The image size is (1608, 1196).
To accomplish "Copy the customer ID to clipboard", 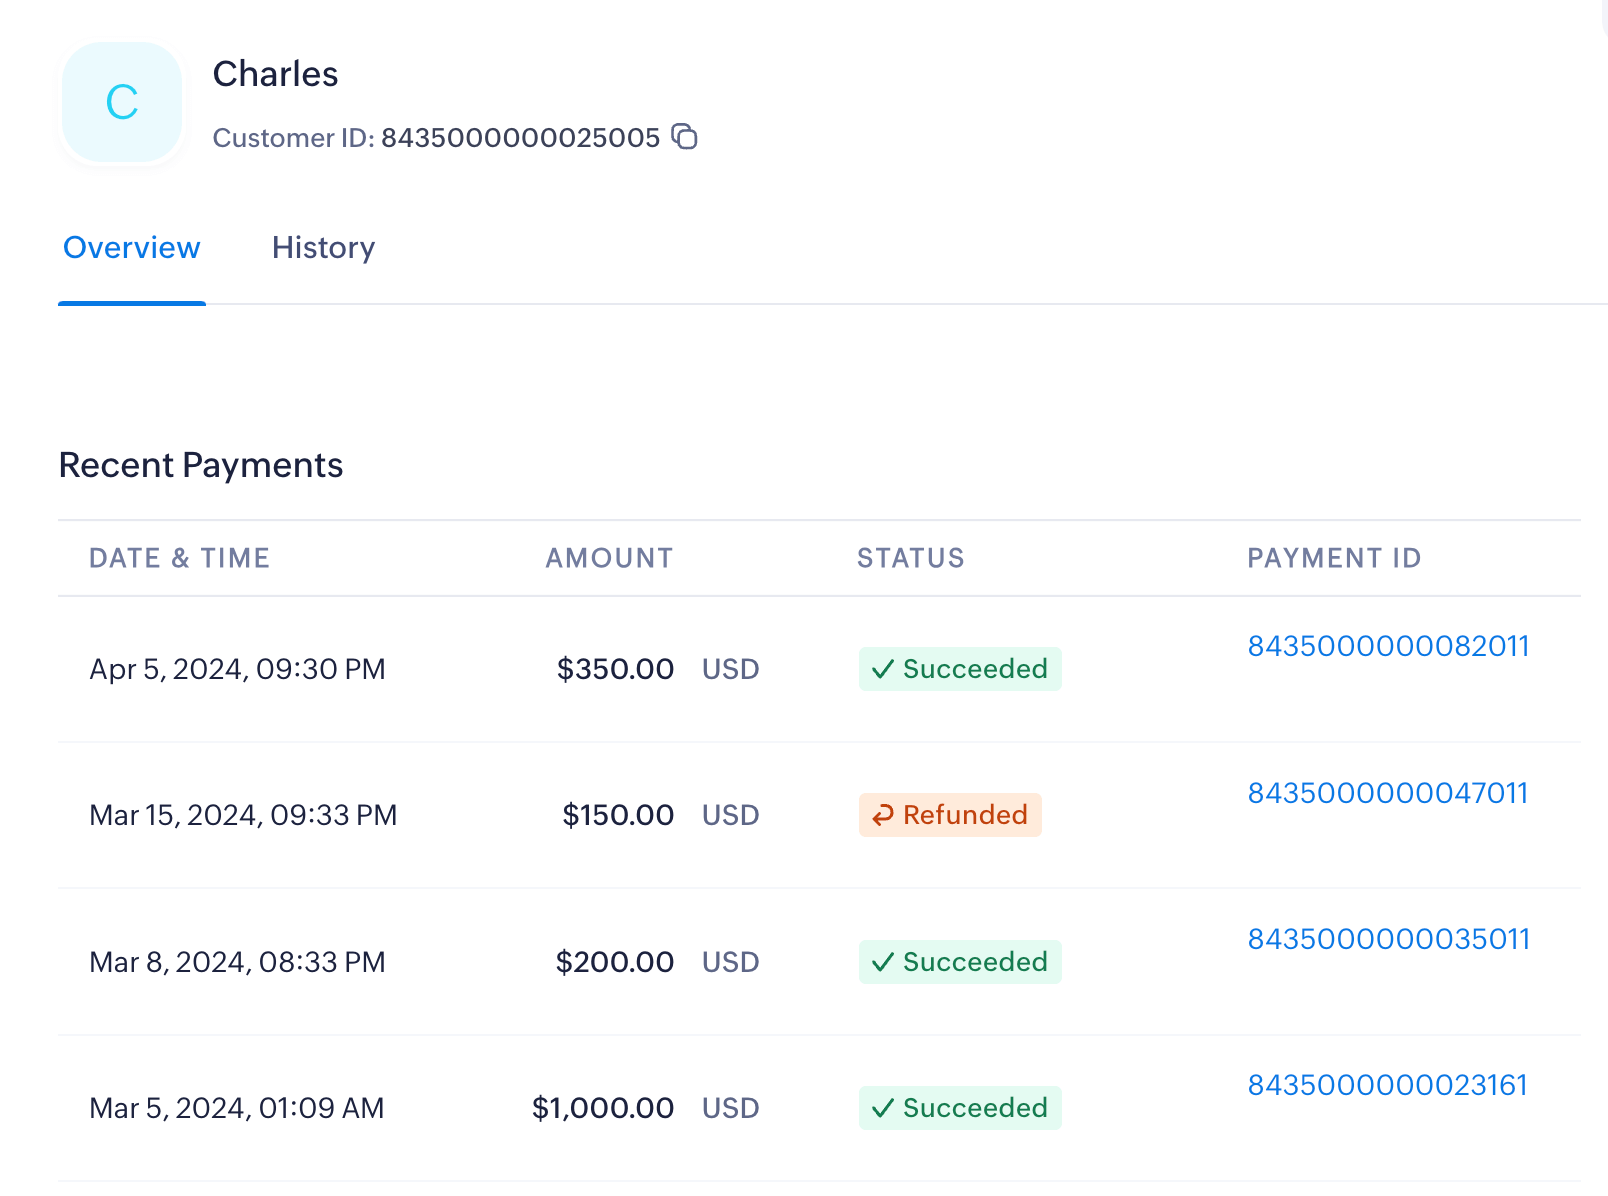I will tap(684, 137).
